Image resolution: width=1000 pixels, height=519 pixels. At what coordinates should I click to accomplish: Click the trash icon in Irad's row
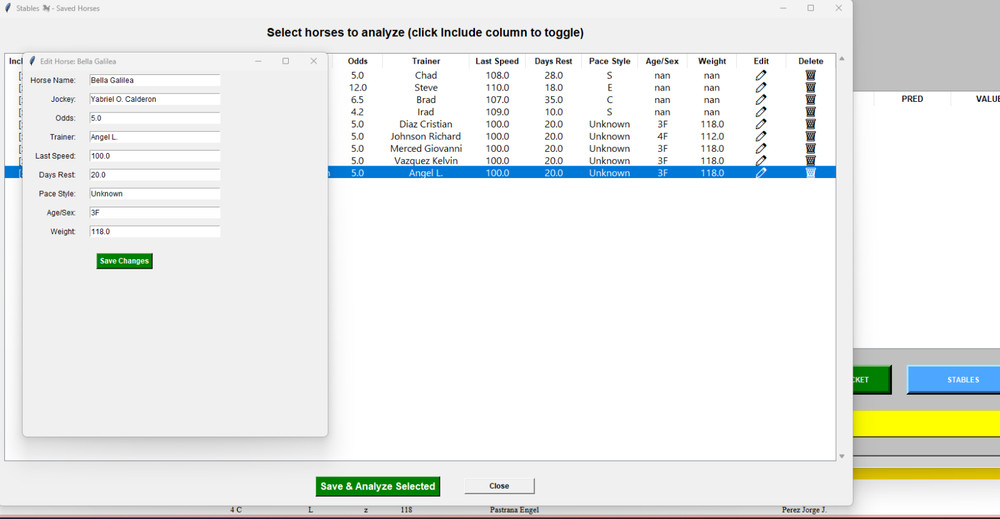(x=810, y=112)
